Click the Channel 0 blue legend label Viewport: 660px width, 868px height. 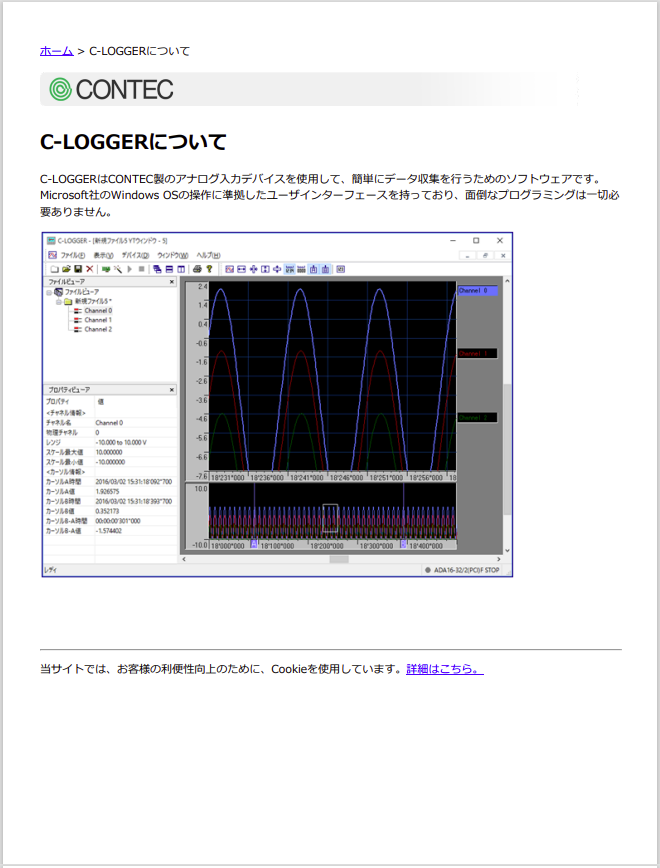[476, 290]
